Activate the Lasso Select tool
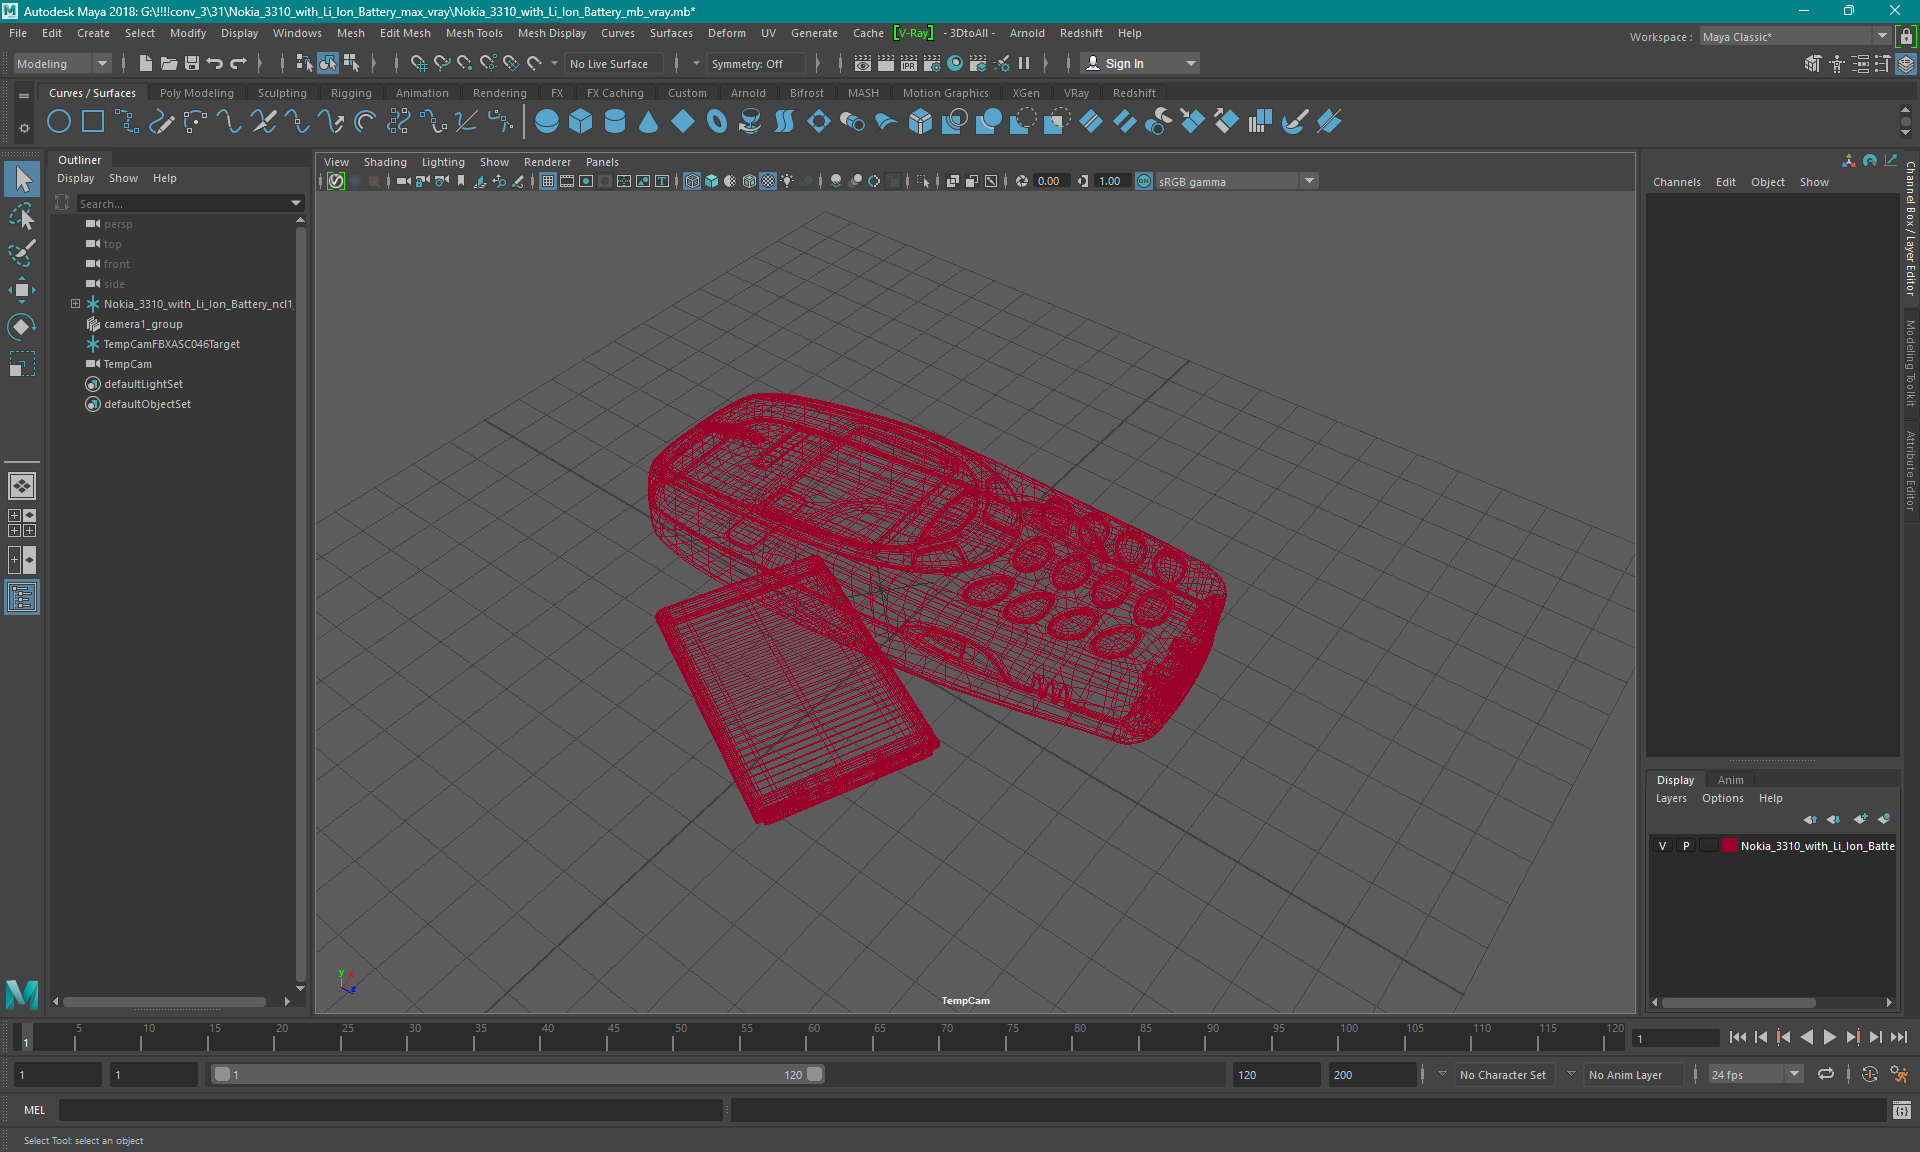Screen dimensions: 1920x1152 click(22, 216)
